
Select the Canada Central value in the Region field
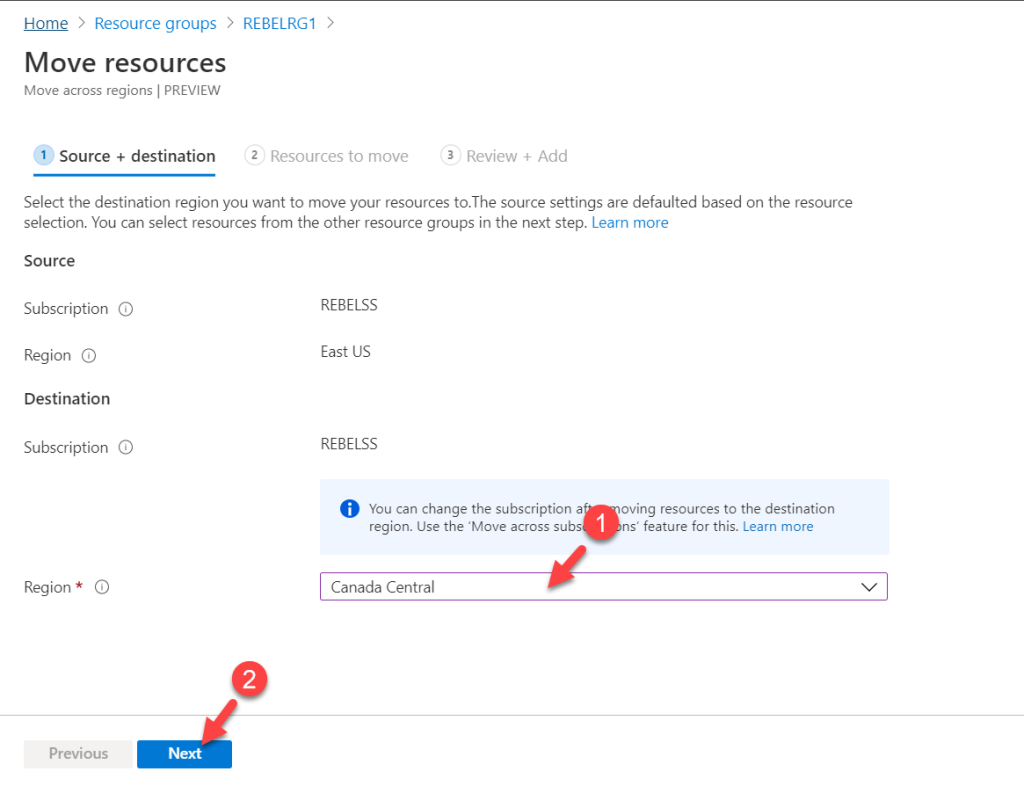pyautogui.click(x=382, y=586)
